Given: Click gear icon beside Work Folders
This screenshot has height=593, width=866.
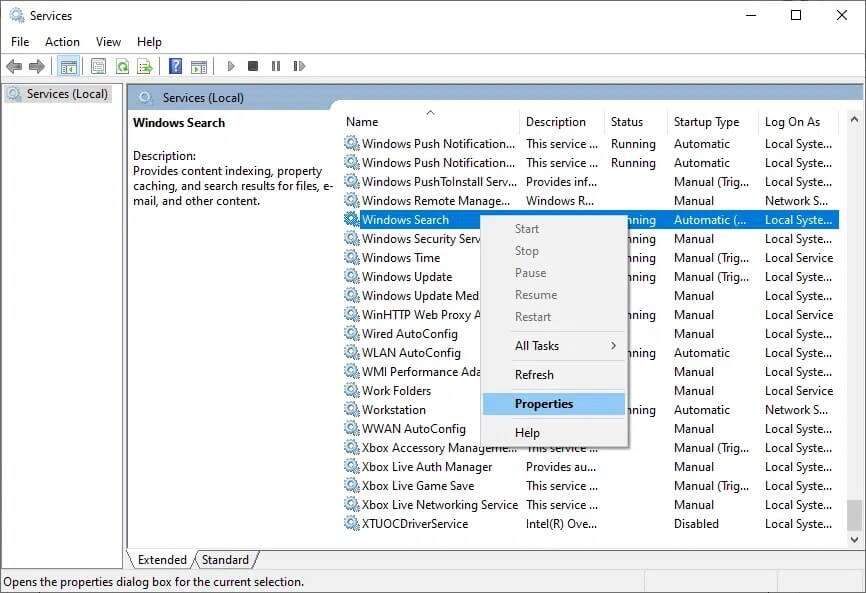Looking at the screenshot, I should click(x=352, y=390).
